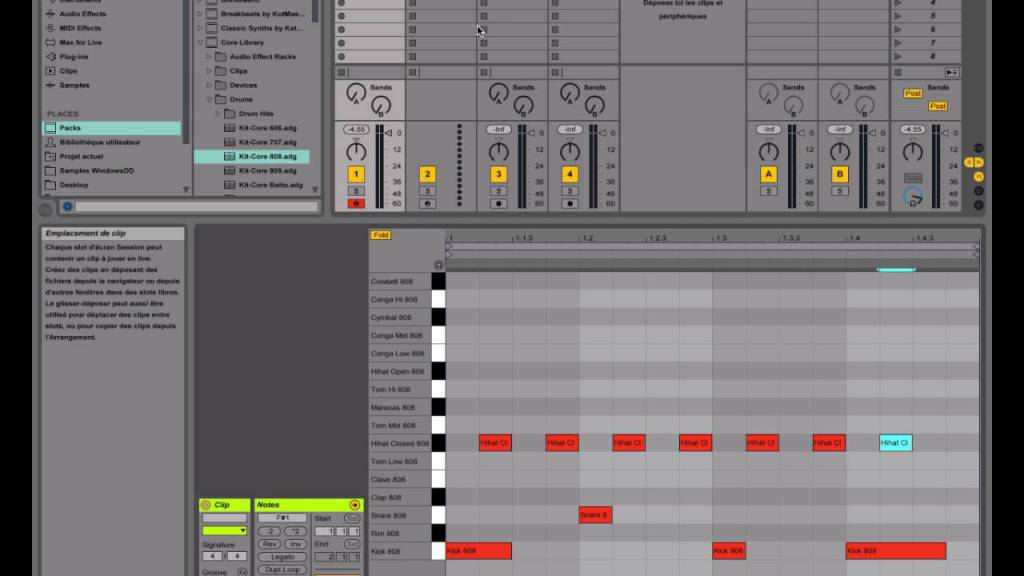The width and height of the screenshot is (1024, 576).
Task: Click the Back to Arrangement master button
Action: (x=952, y=72)
